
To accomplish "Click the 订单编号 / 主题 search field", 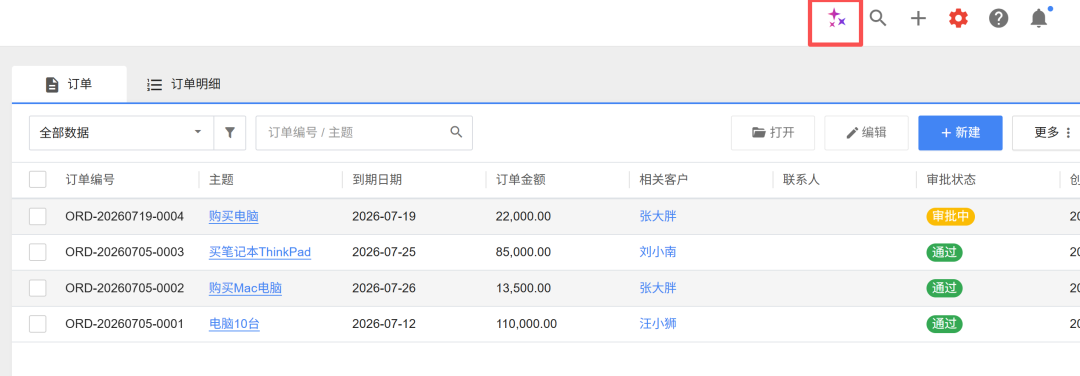I will point(364,133).
